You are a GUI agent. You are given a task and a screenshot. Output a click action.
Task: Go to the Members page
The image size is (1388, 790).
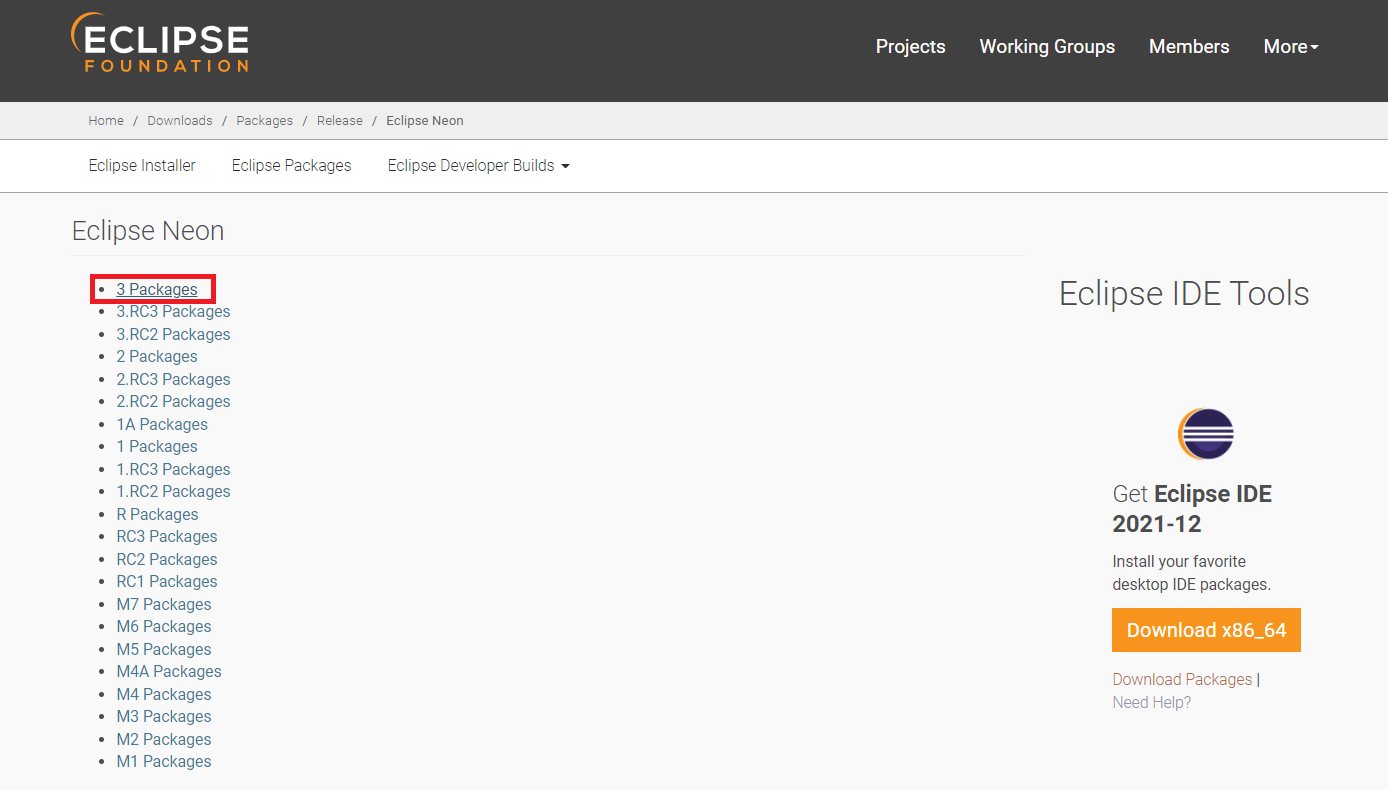click(1189, 47)
